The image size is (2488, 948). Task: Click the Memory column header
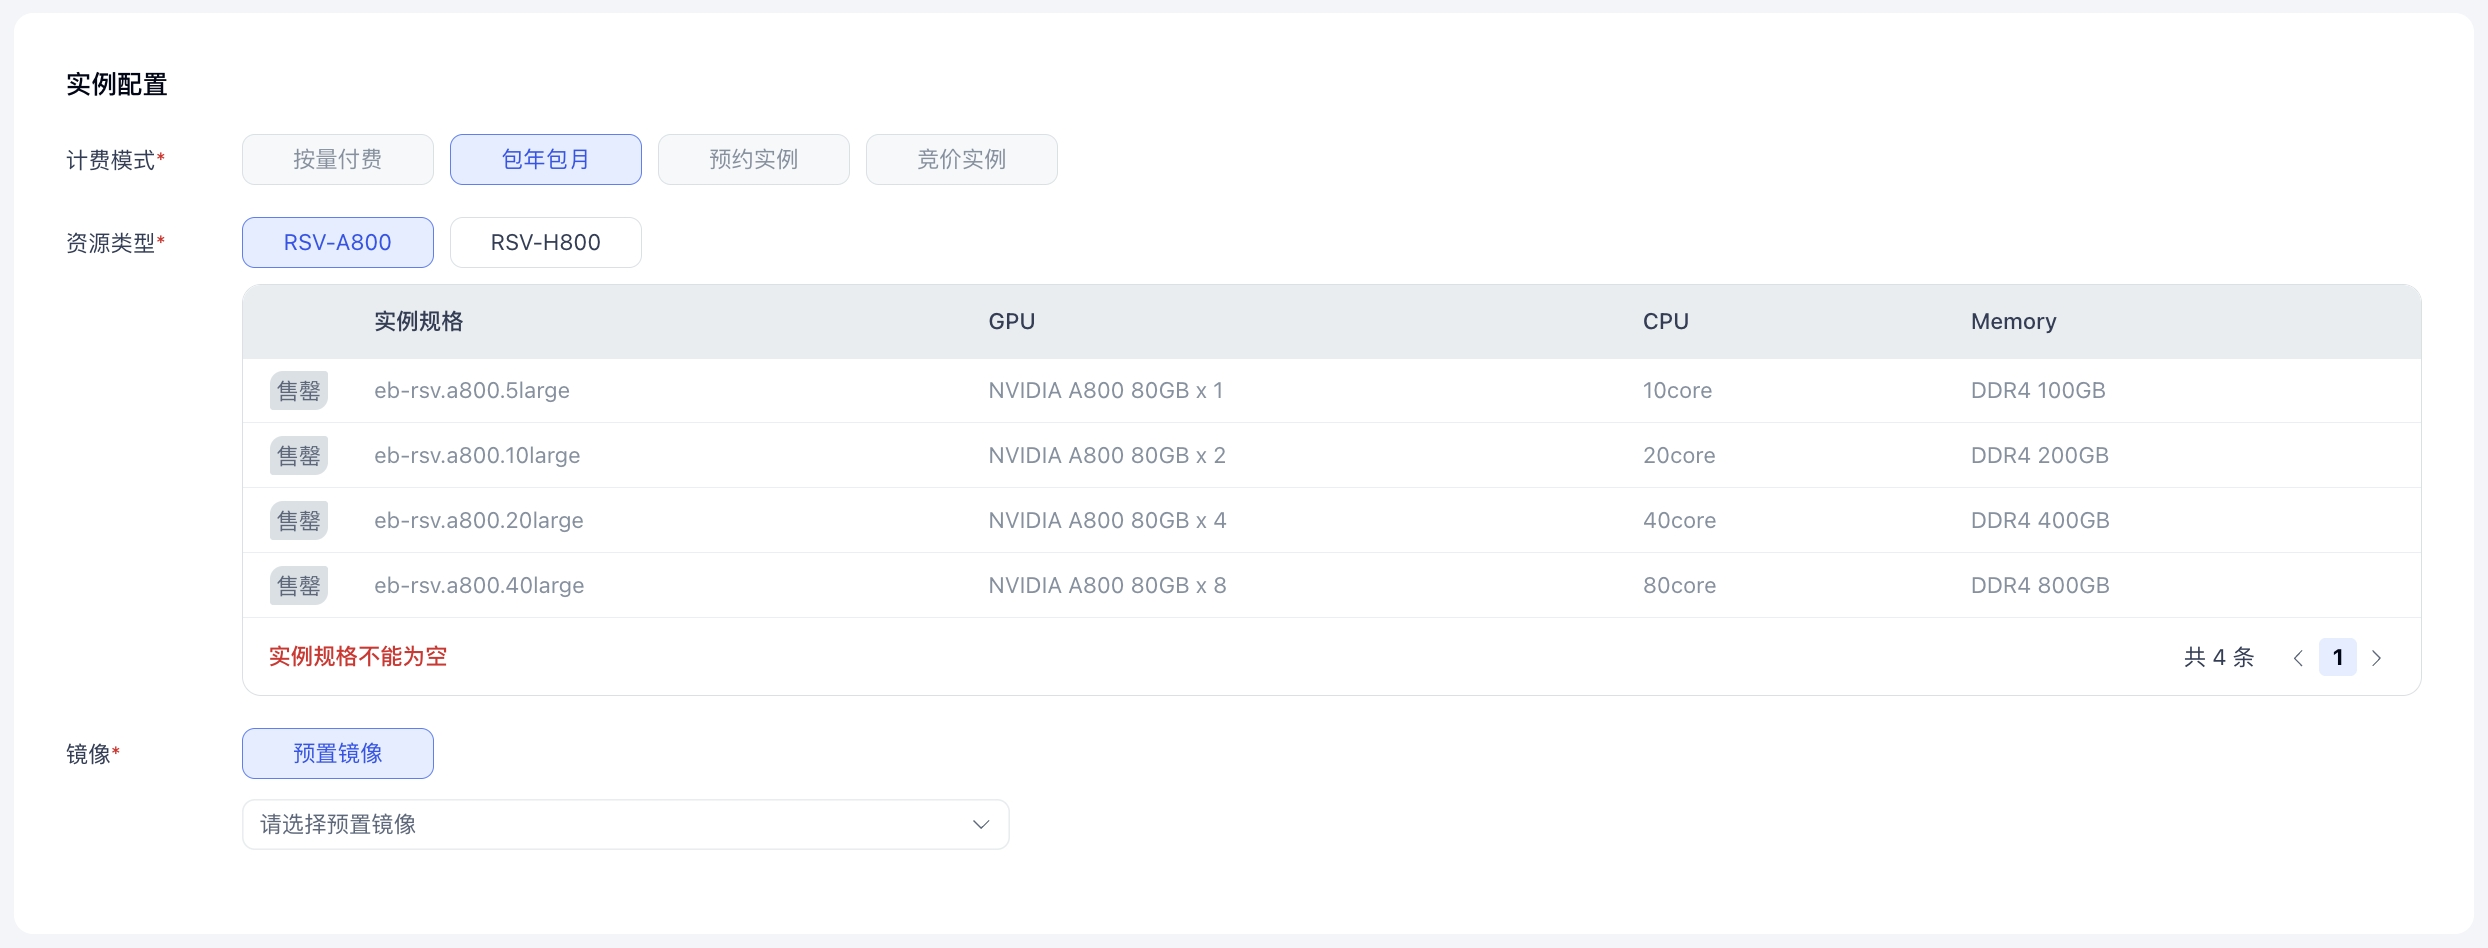point(2013,322)
